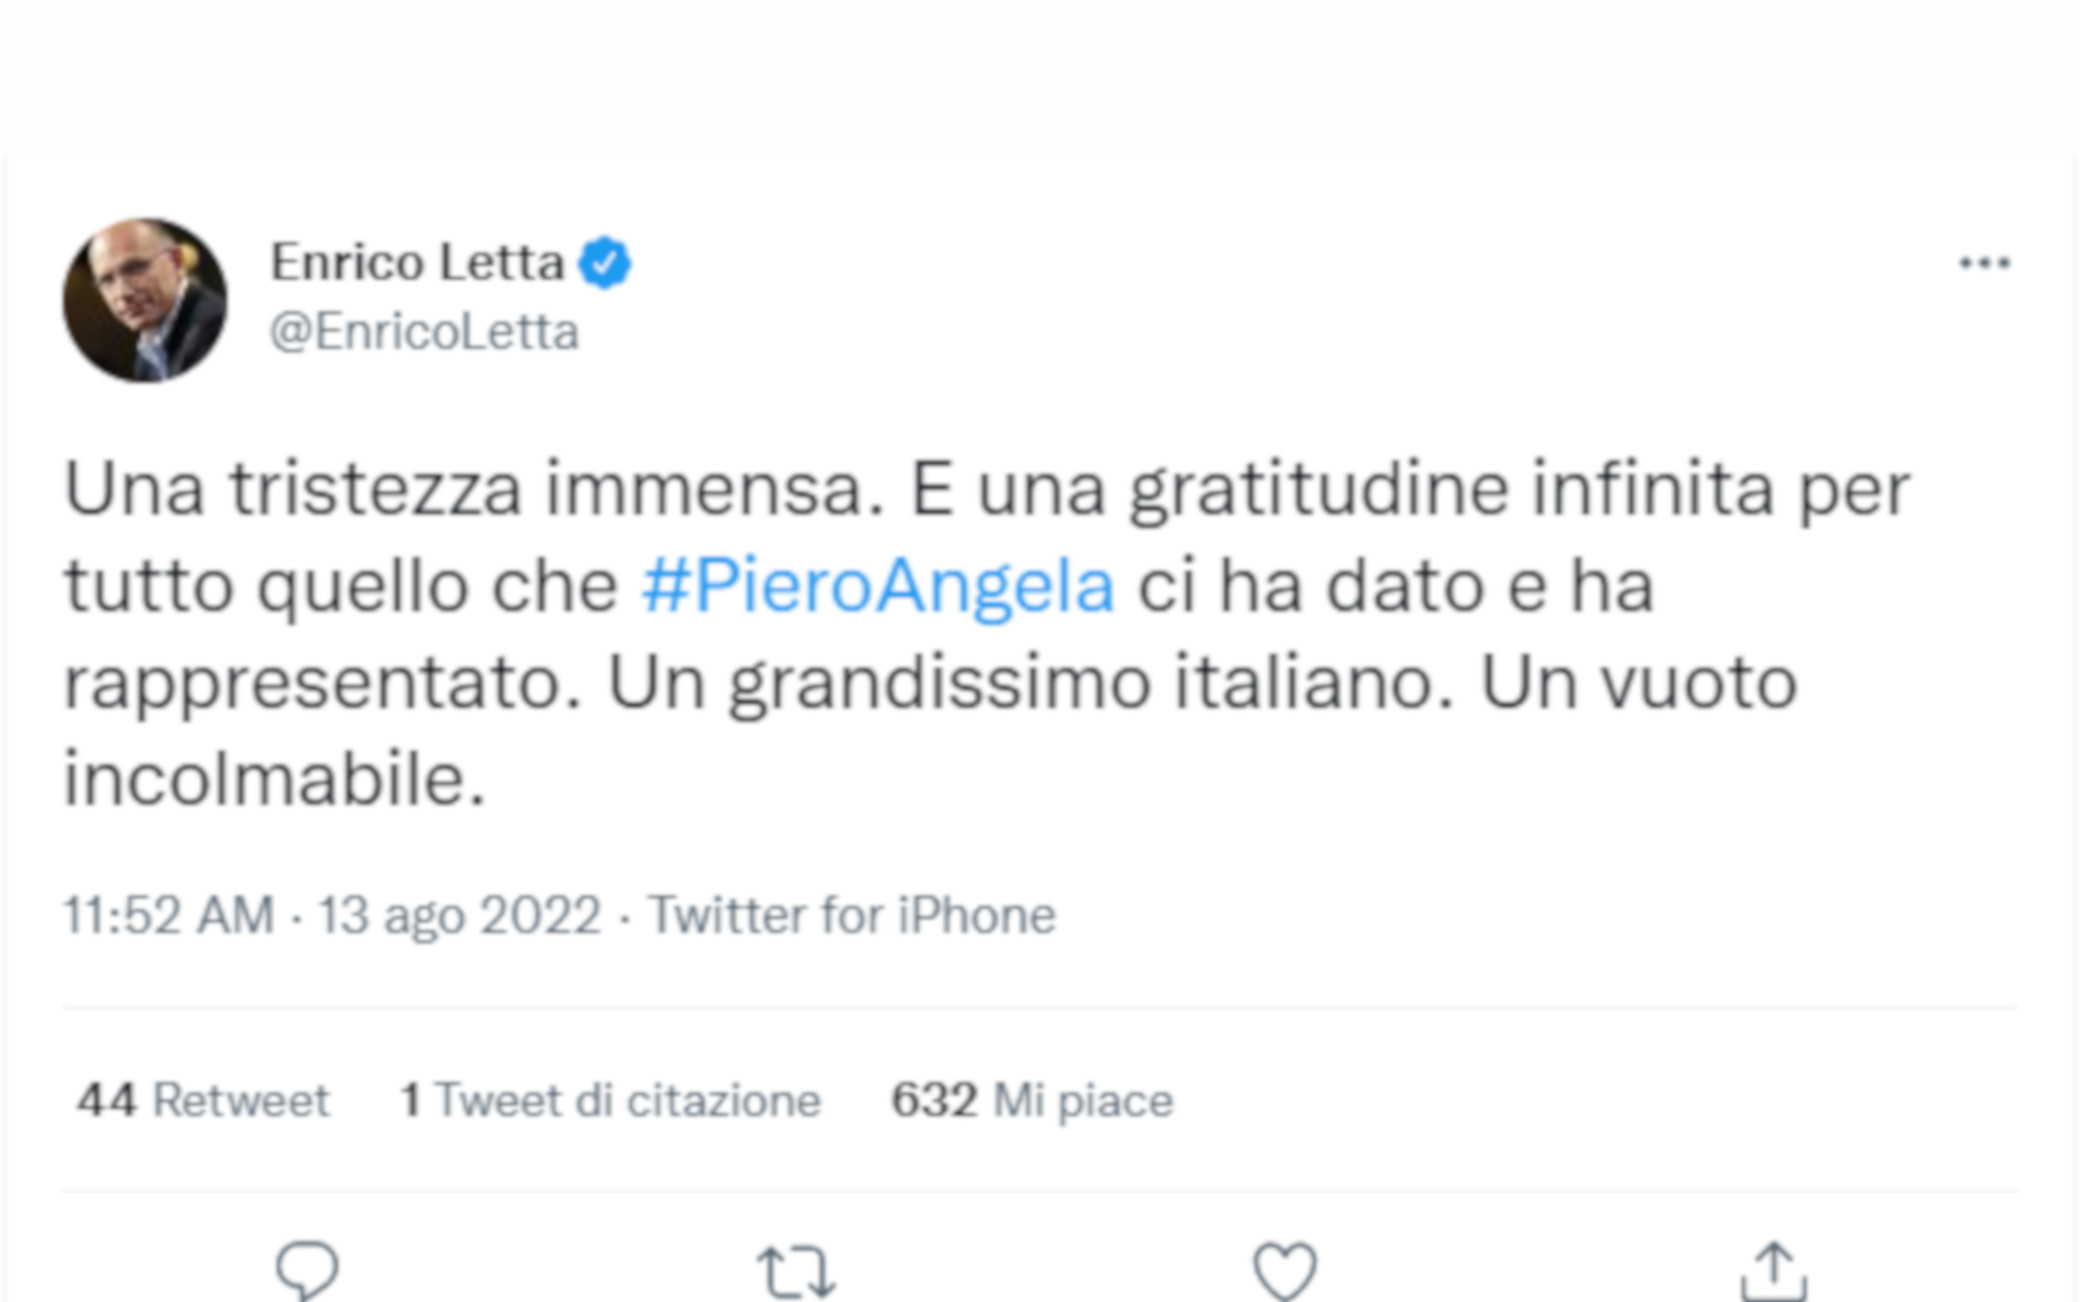Share the tweet via the upload arrow icon
Viewport: 2080px width, 1302px height.
click(1773, 1272)
